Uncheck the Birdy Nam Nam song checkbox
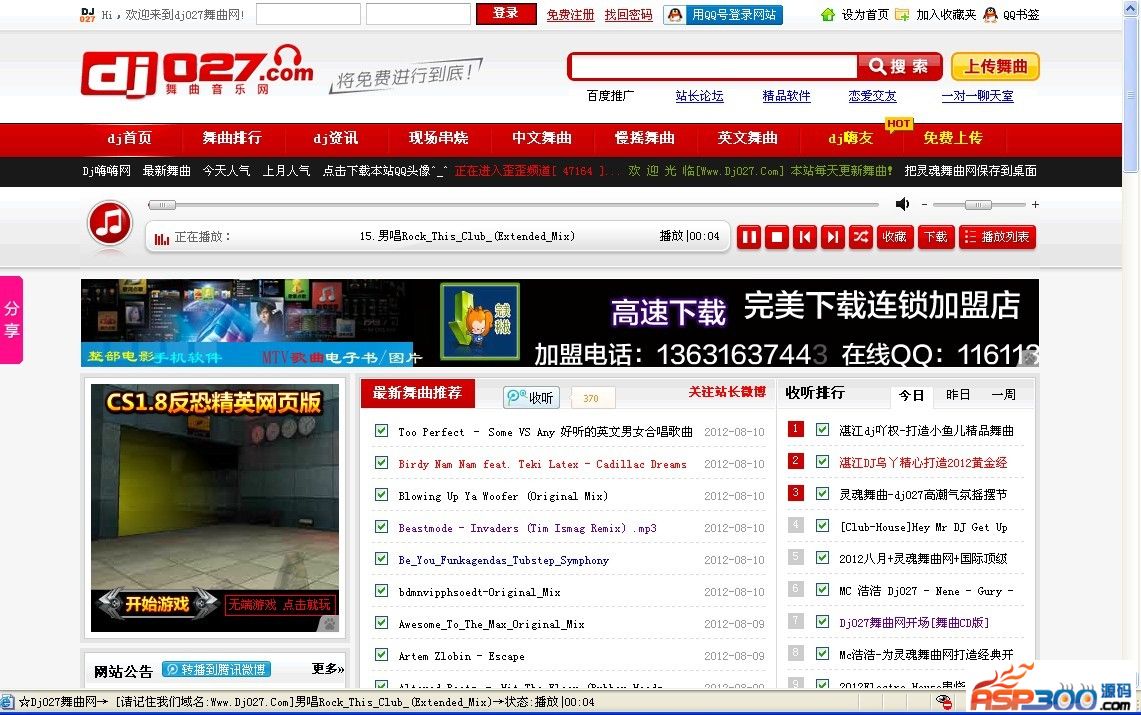Viewport: 1141px width, 715px height. tap(381, 463)
